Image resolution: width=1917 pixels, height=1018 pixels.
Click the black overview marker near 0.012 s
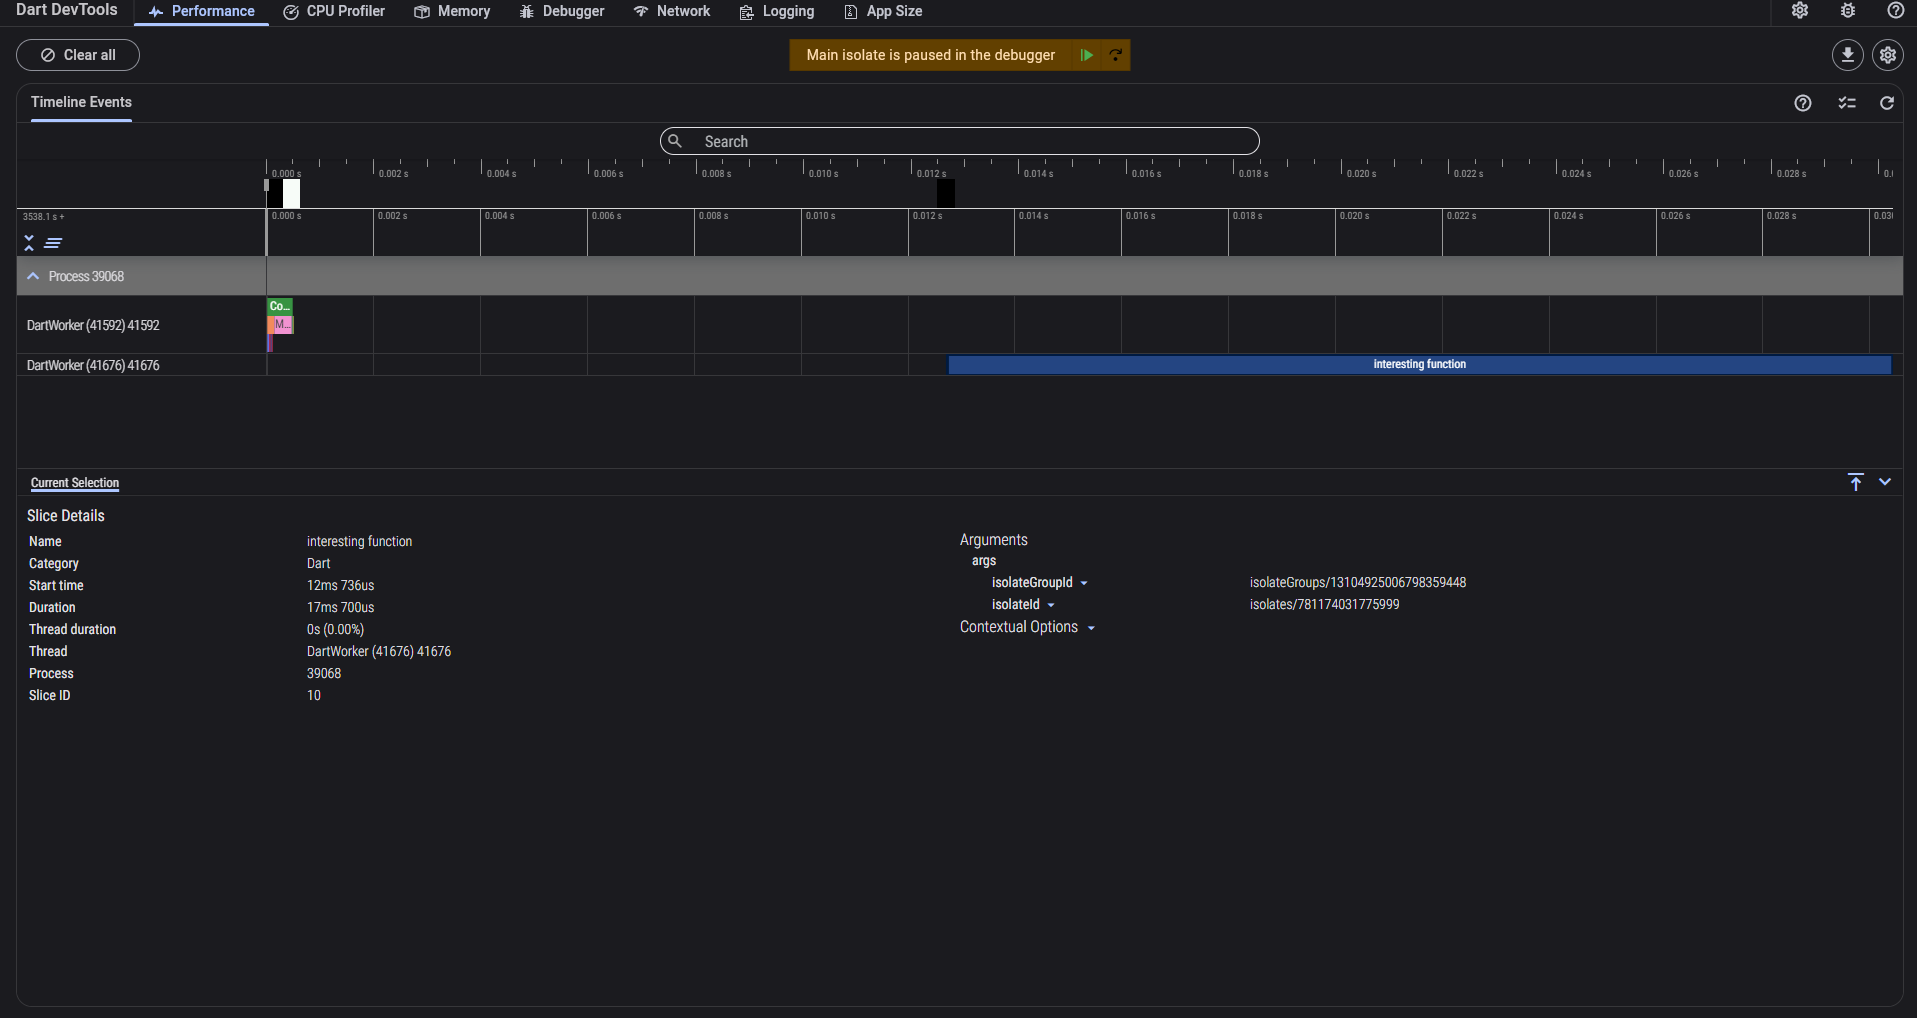click(x=945, y=193)
